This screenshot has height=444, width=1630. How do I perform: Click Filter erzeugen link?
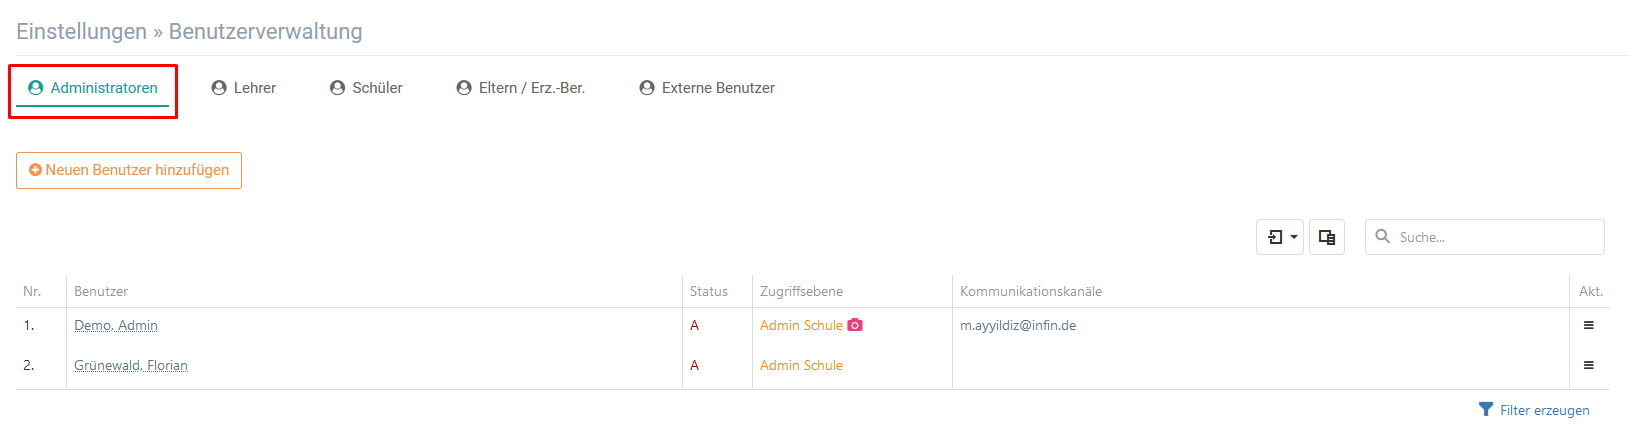point(1544,410)
